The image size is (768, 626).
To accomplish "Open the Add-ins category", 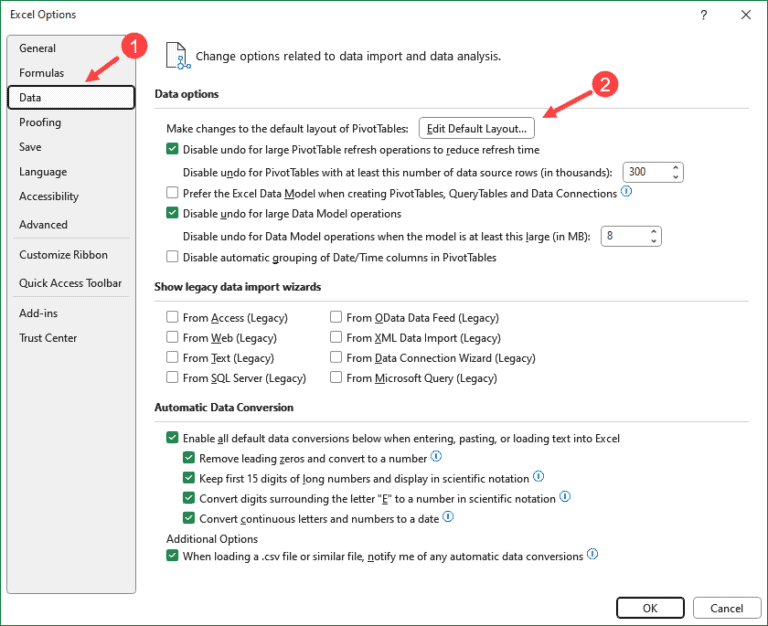I will click(x=71, y=313).
